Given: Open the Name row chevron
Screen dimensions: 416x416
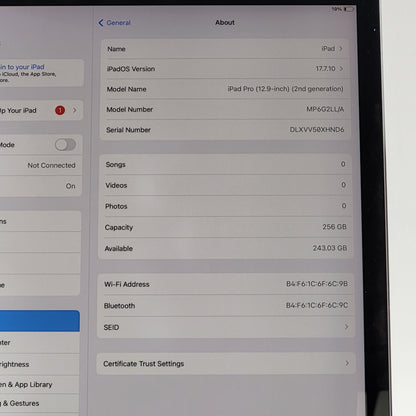Looking at the screenshot, I should (x=341, y=49).
